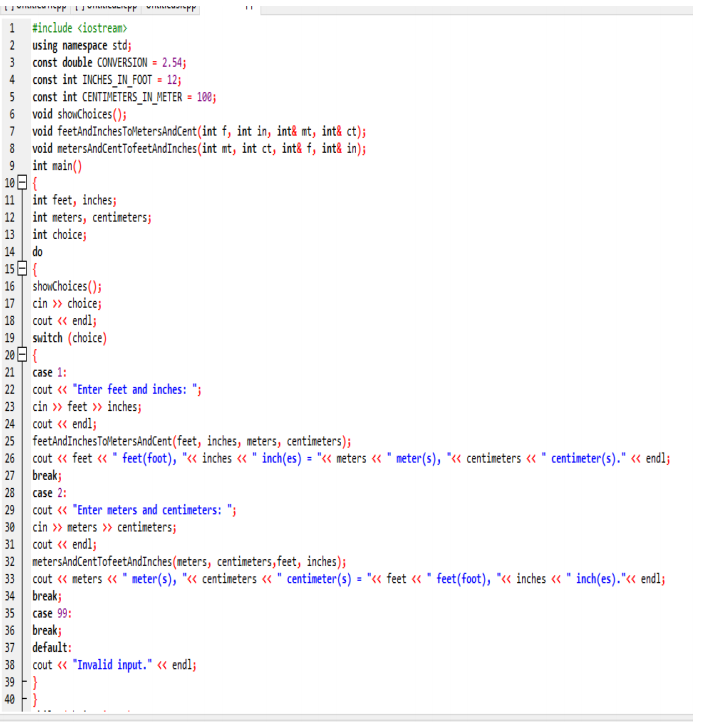Click 'cout << endl;' on line 18

coord(64,320)
